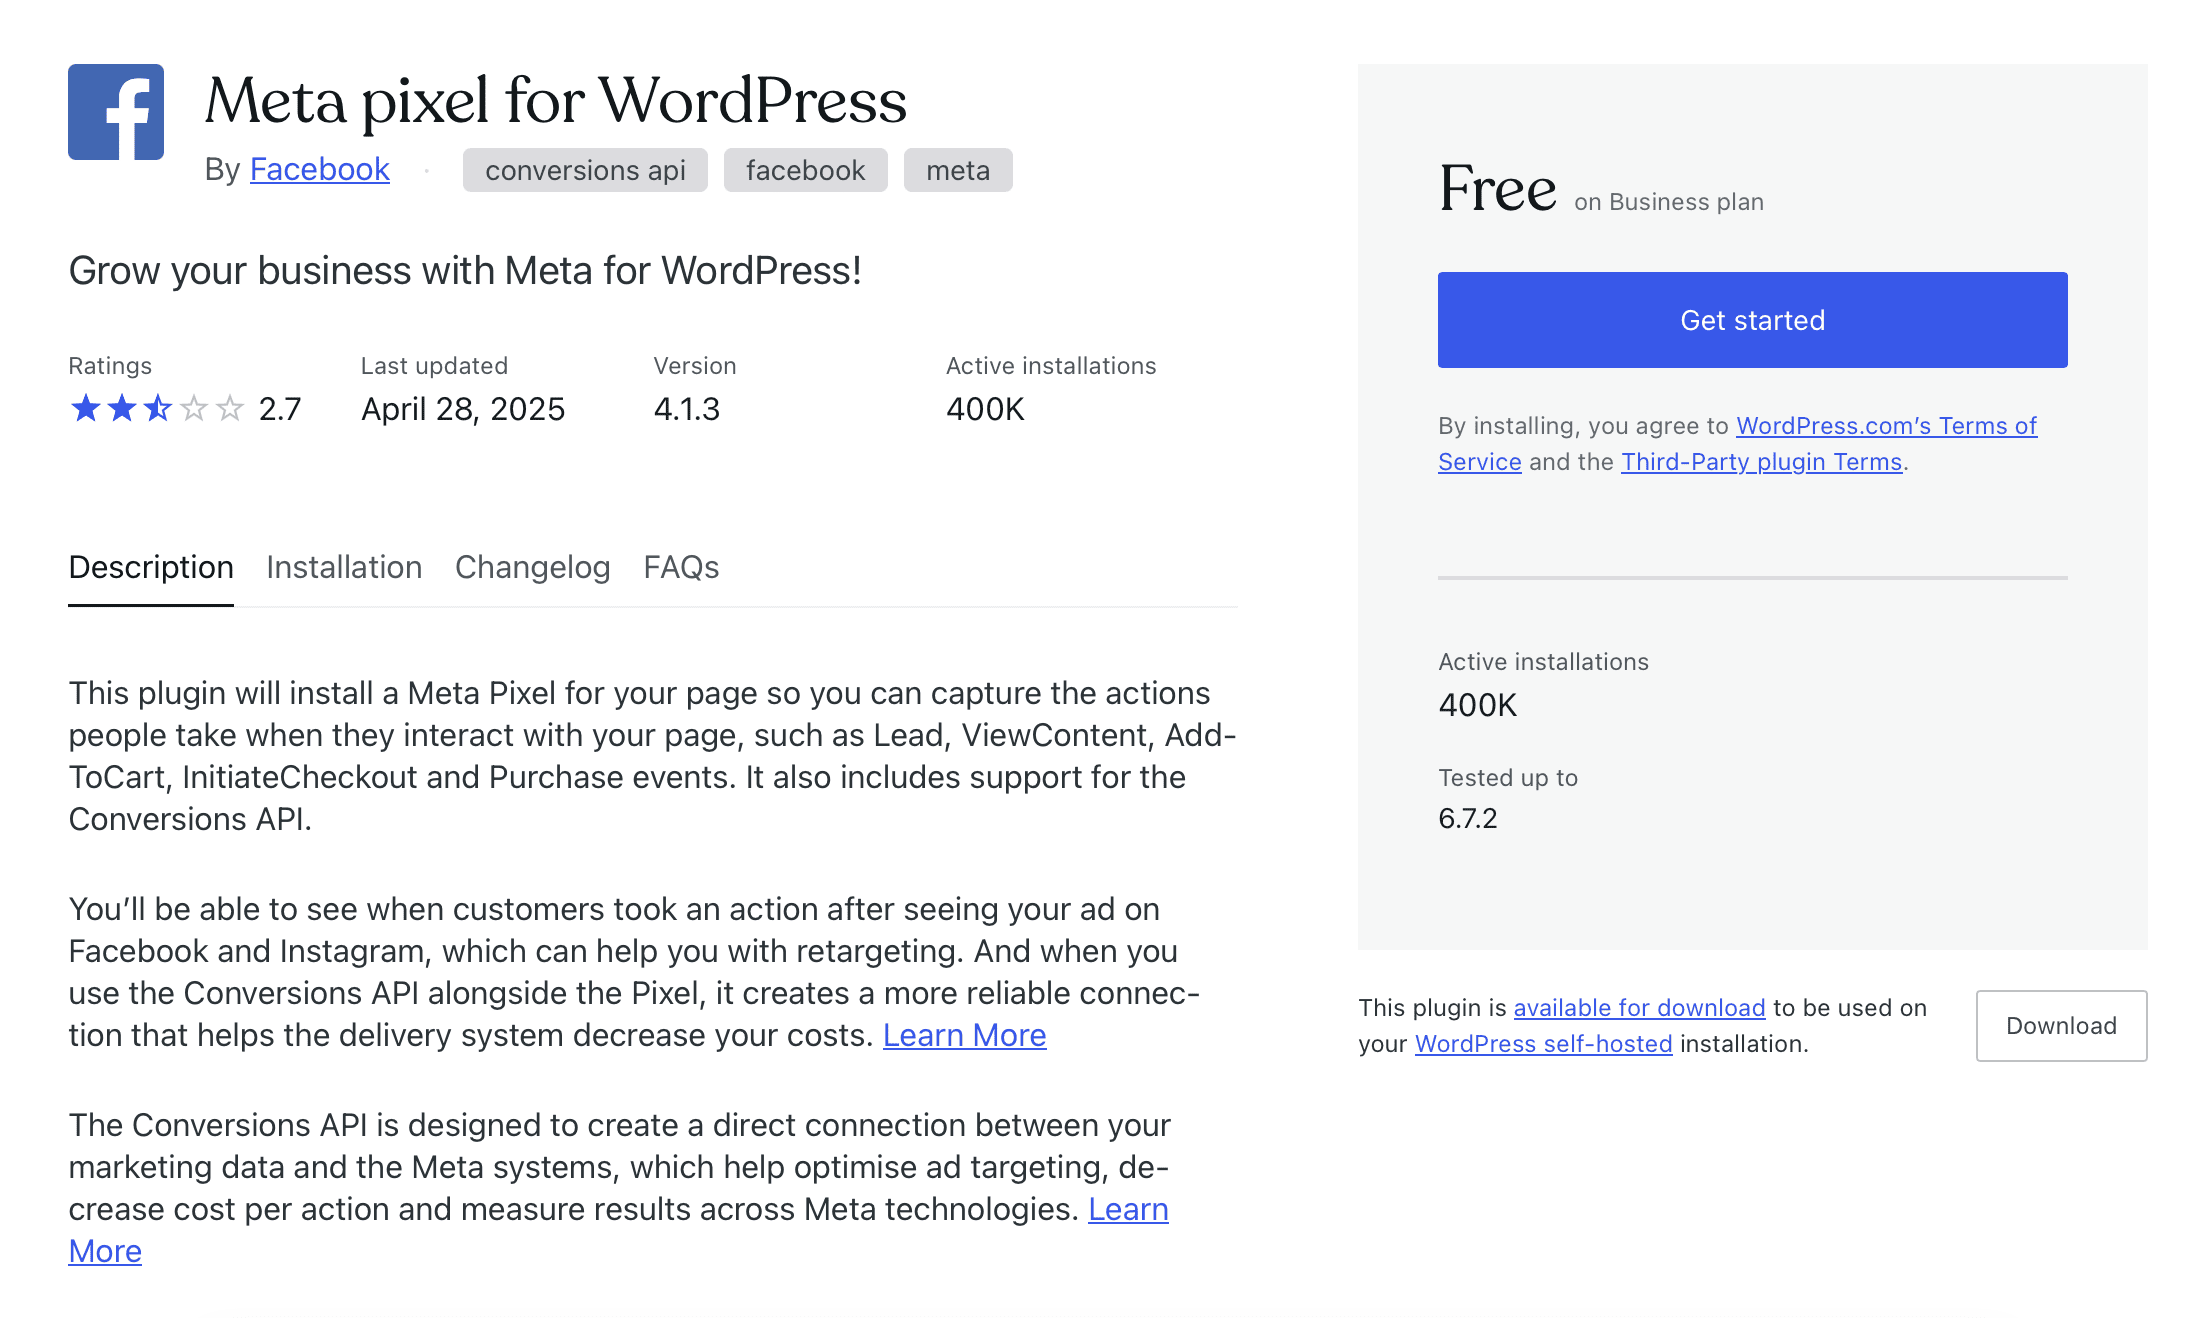
Task: Select the 'conversions api' tag
Action: tap(585, 170)
